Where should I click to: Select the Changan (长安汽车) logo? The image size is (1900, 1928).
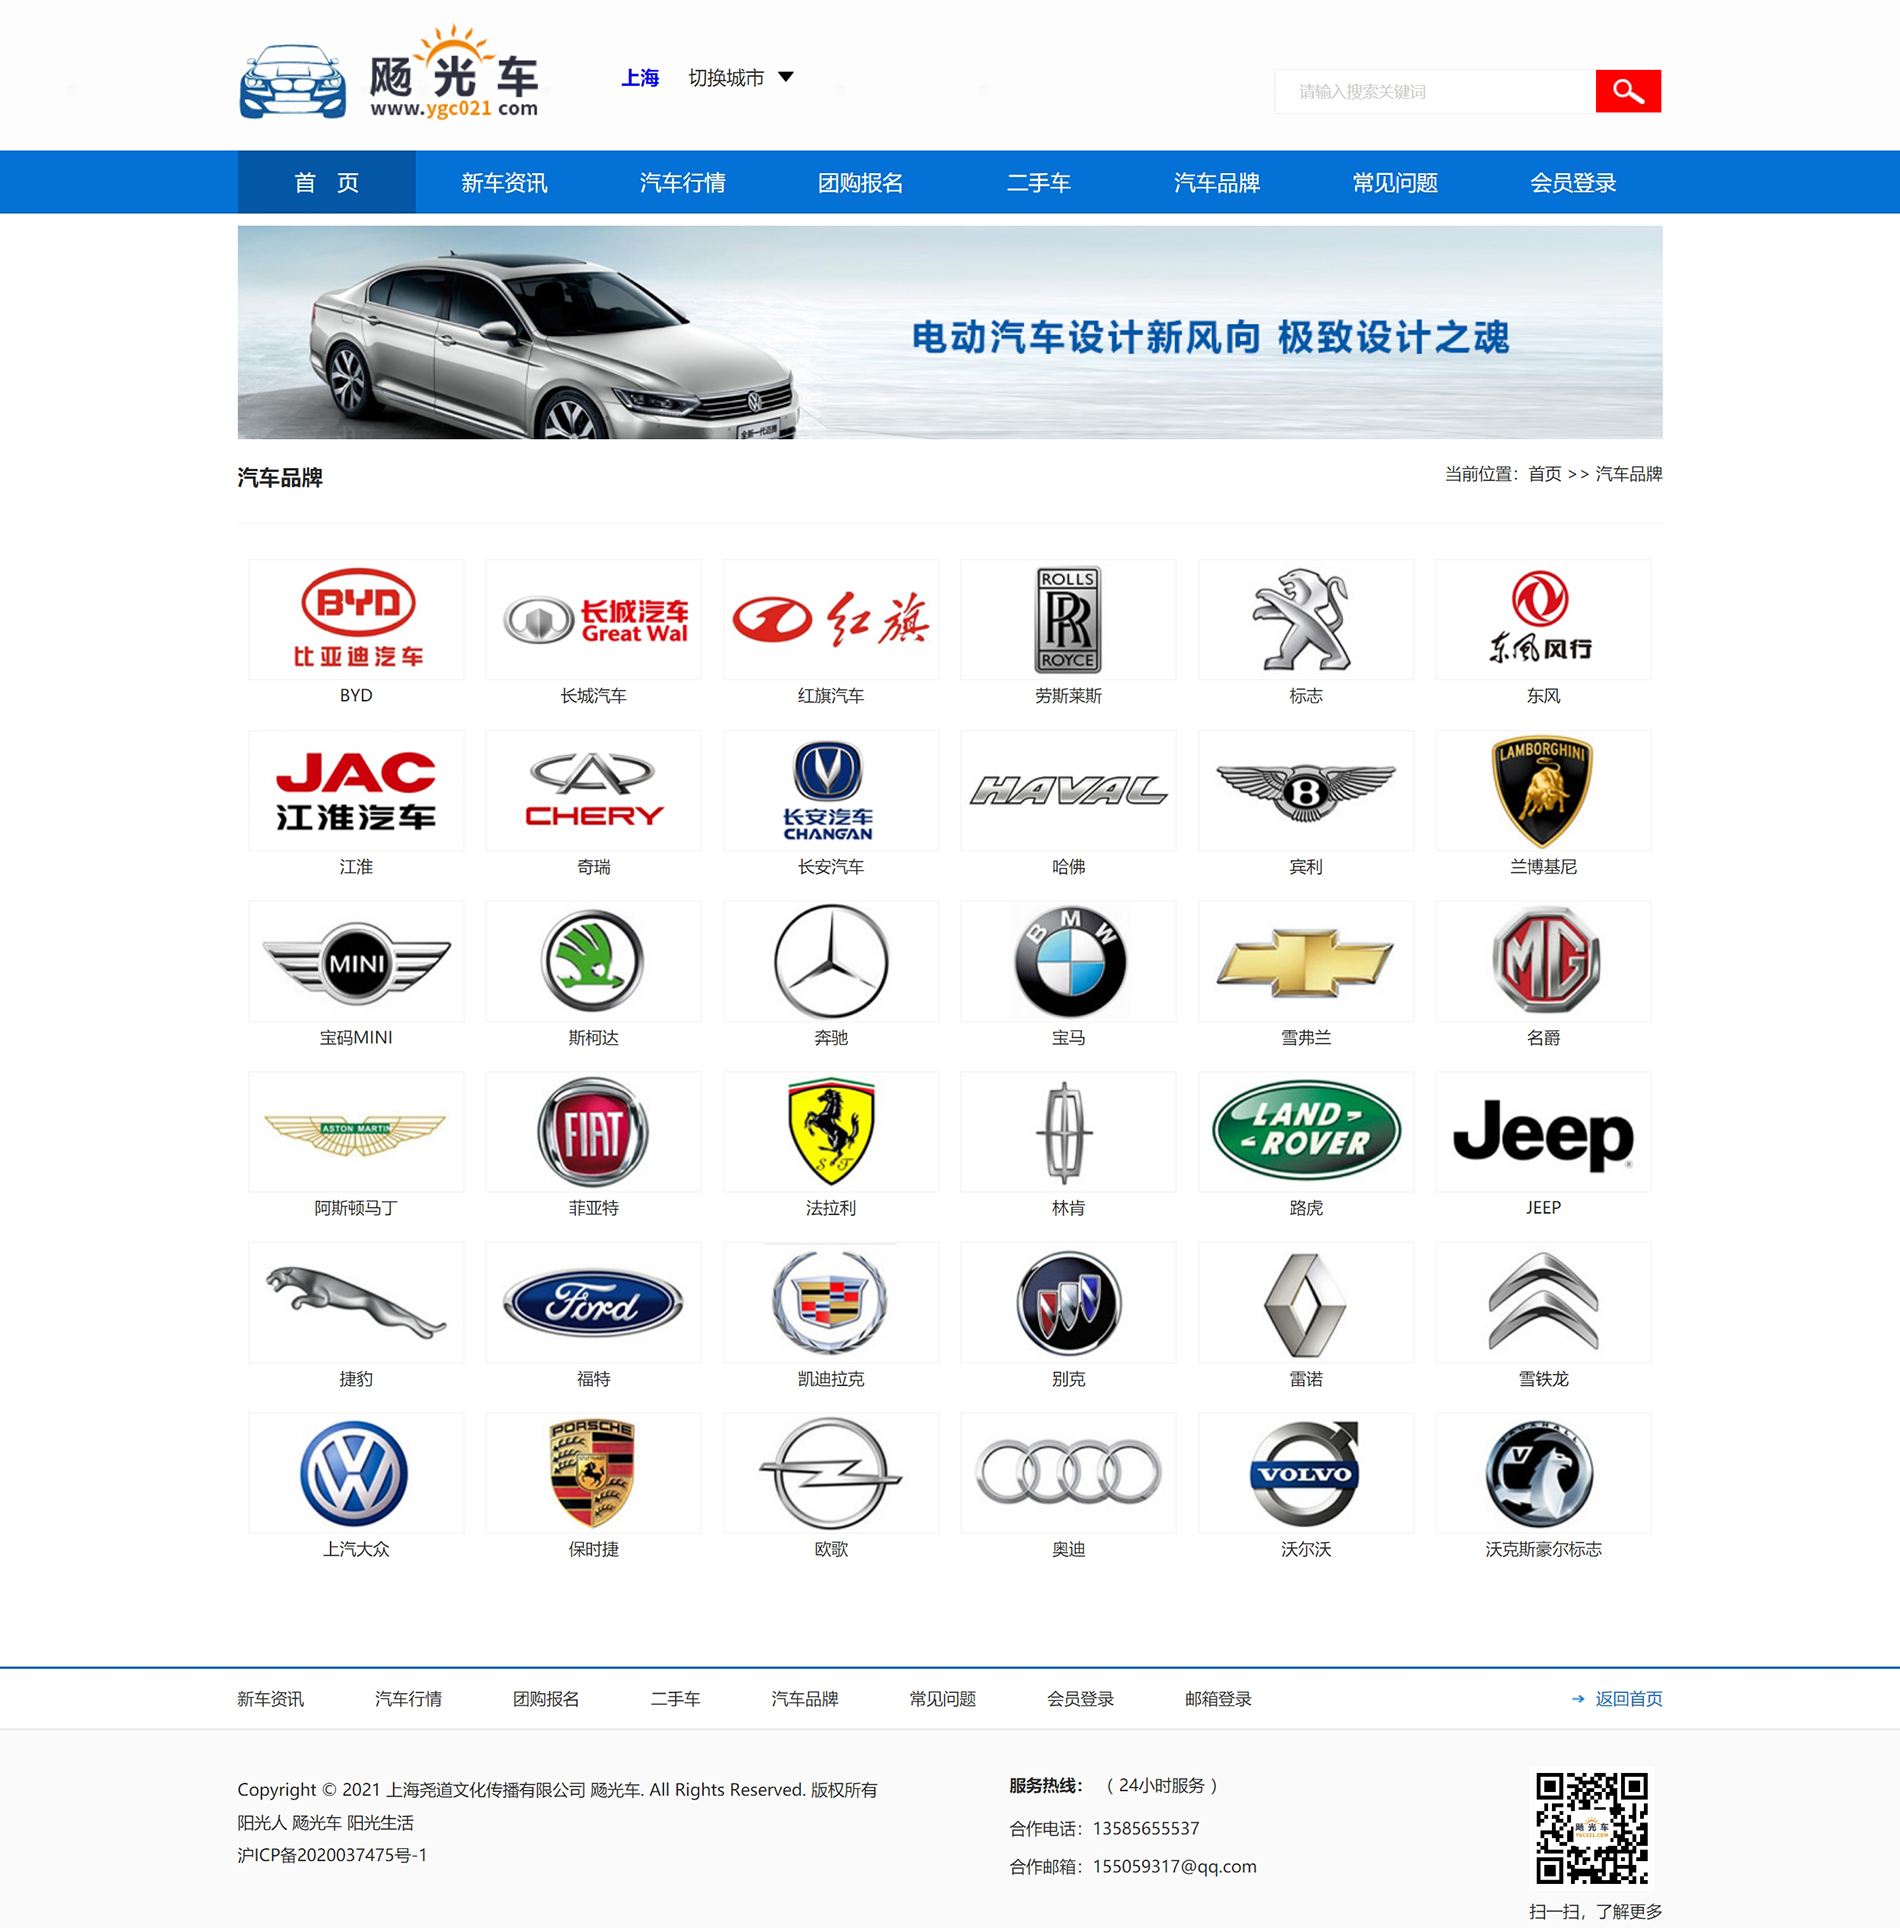pyautogui.click(x=831, y=790)
